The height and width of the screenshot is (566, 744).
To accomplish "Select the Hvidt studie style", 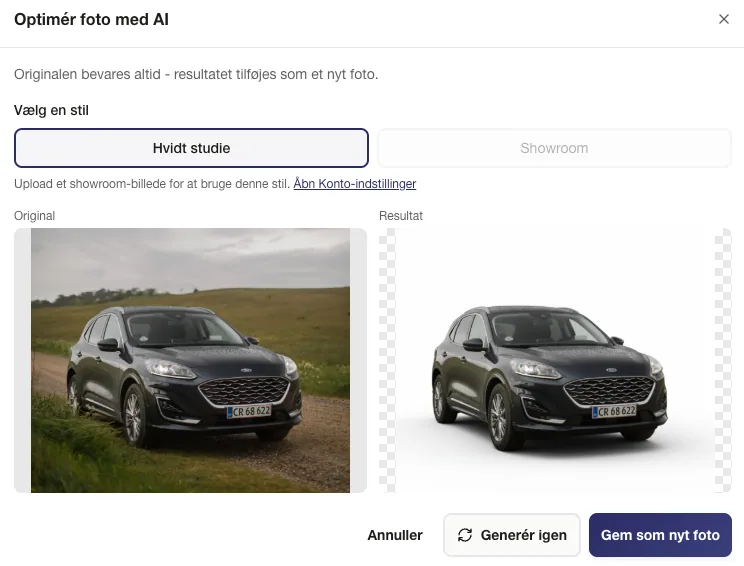I will pyautogui.click(x=191, y=148).
